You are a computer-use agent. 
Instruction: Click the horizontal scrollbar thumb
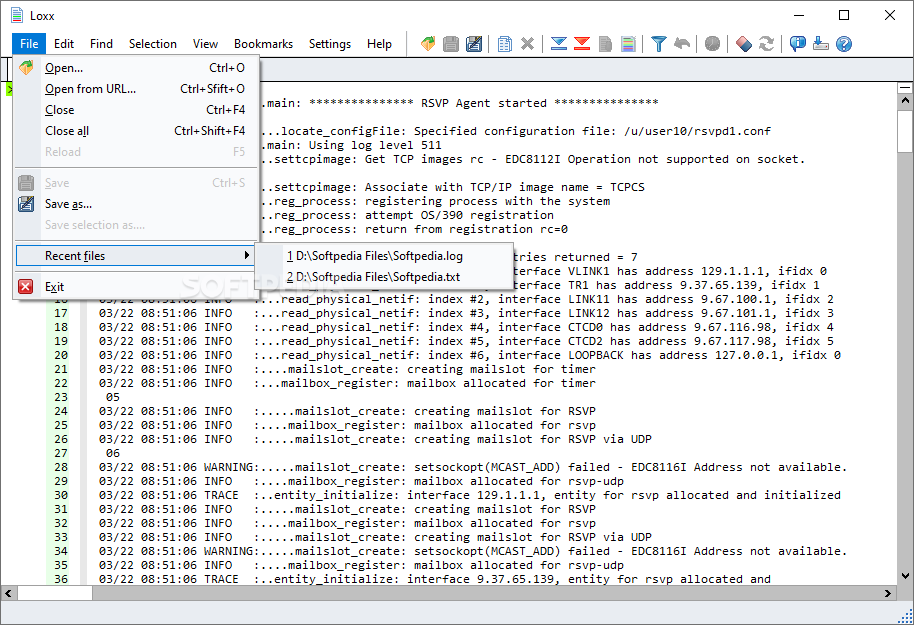pyautogui.click(x=55, y=594)
